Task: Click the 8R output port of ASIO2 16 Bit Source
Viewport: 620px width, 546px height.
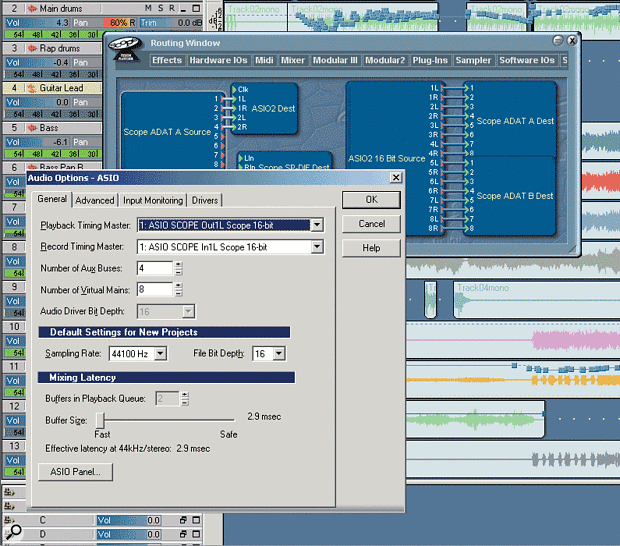Action: pos(442,228)
